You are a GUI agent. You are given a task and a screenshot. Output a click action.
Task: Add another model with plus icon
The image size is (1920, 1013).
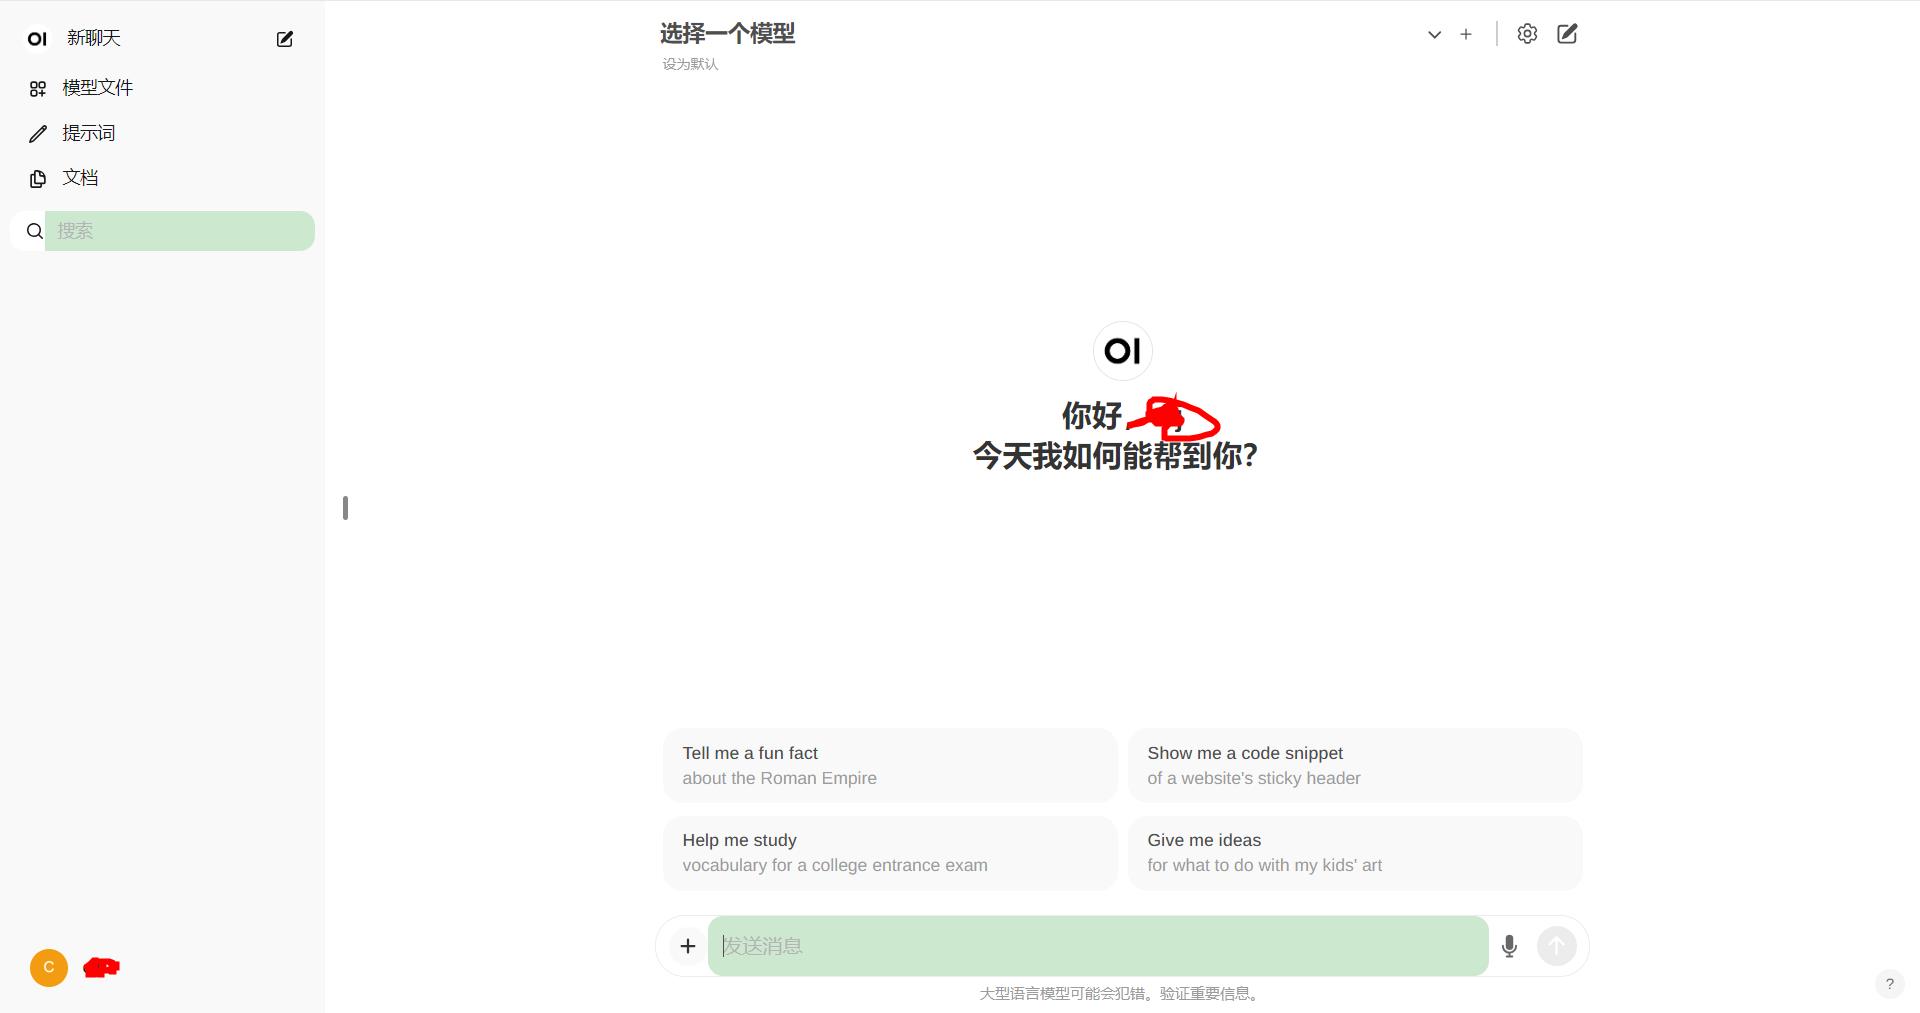tap(1466, 34)
